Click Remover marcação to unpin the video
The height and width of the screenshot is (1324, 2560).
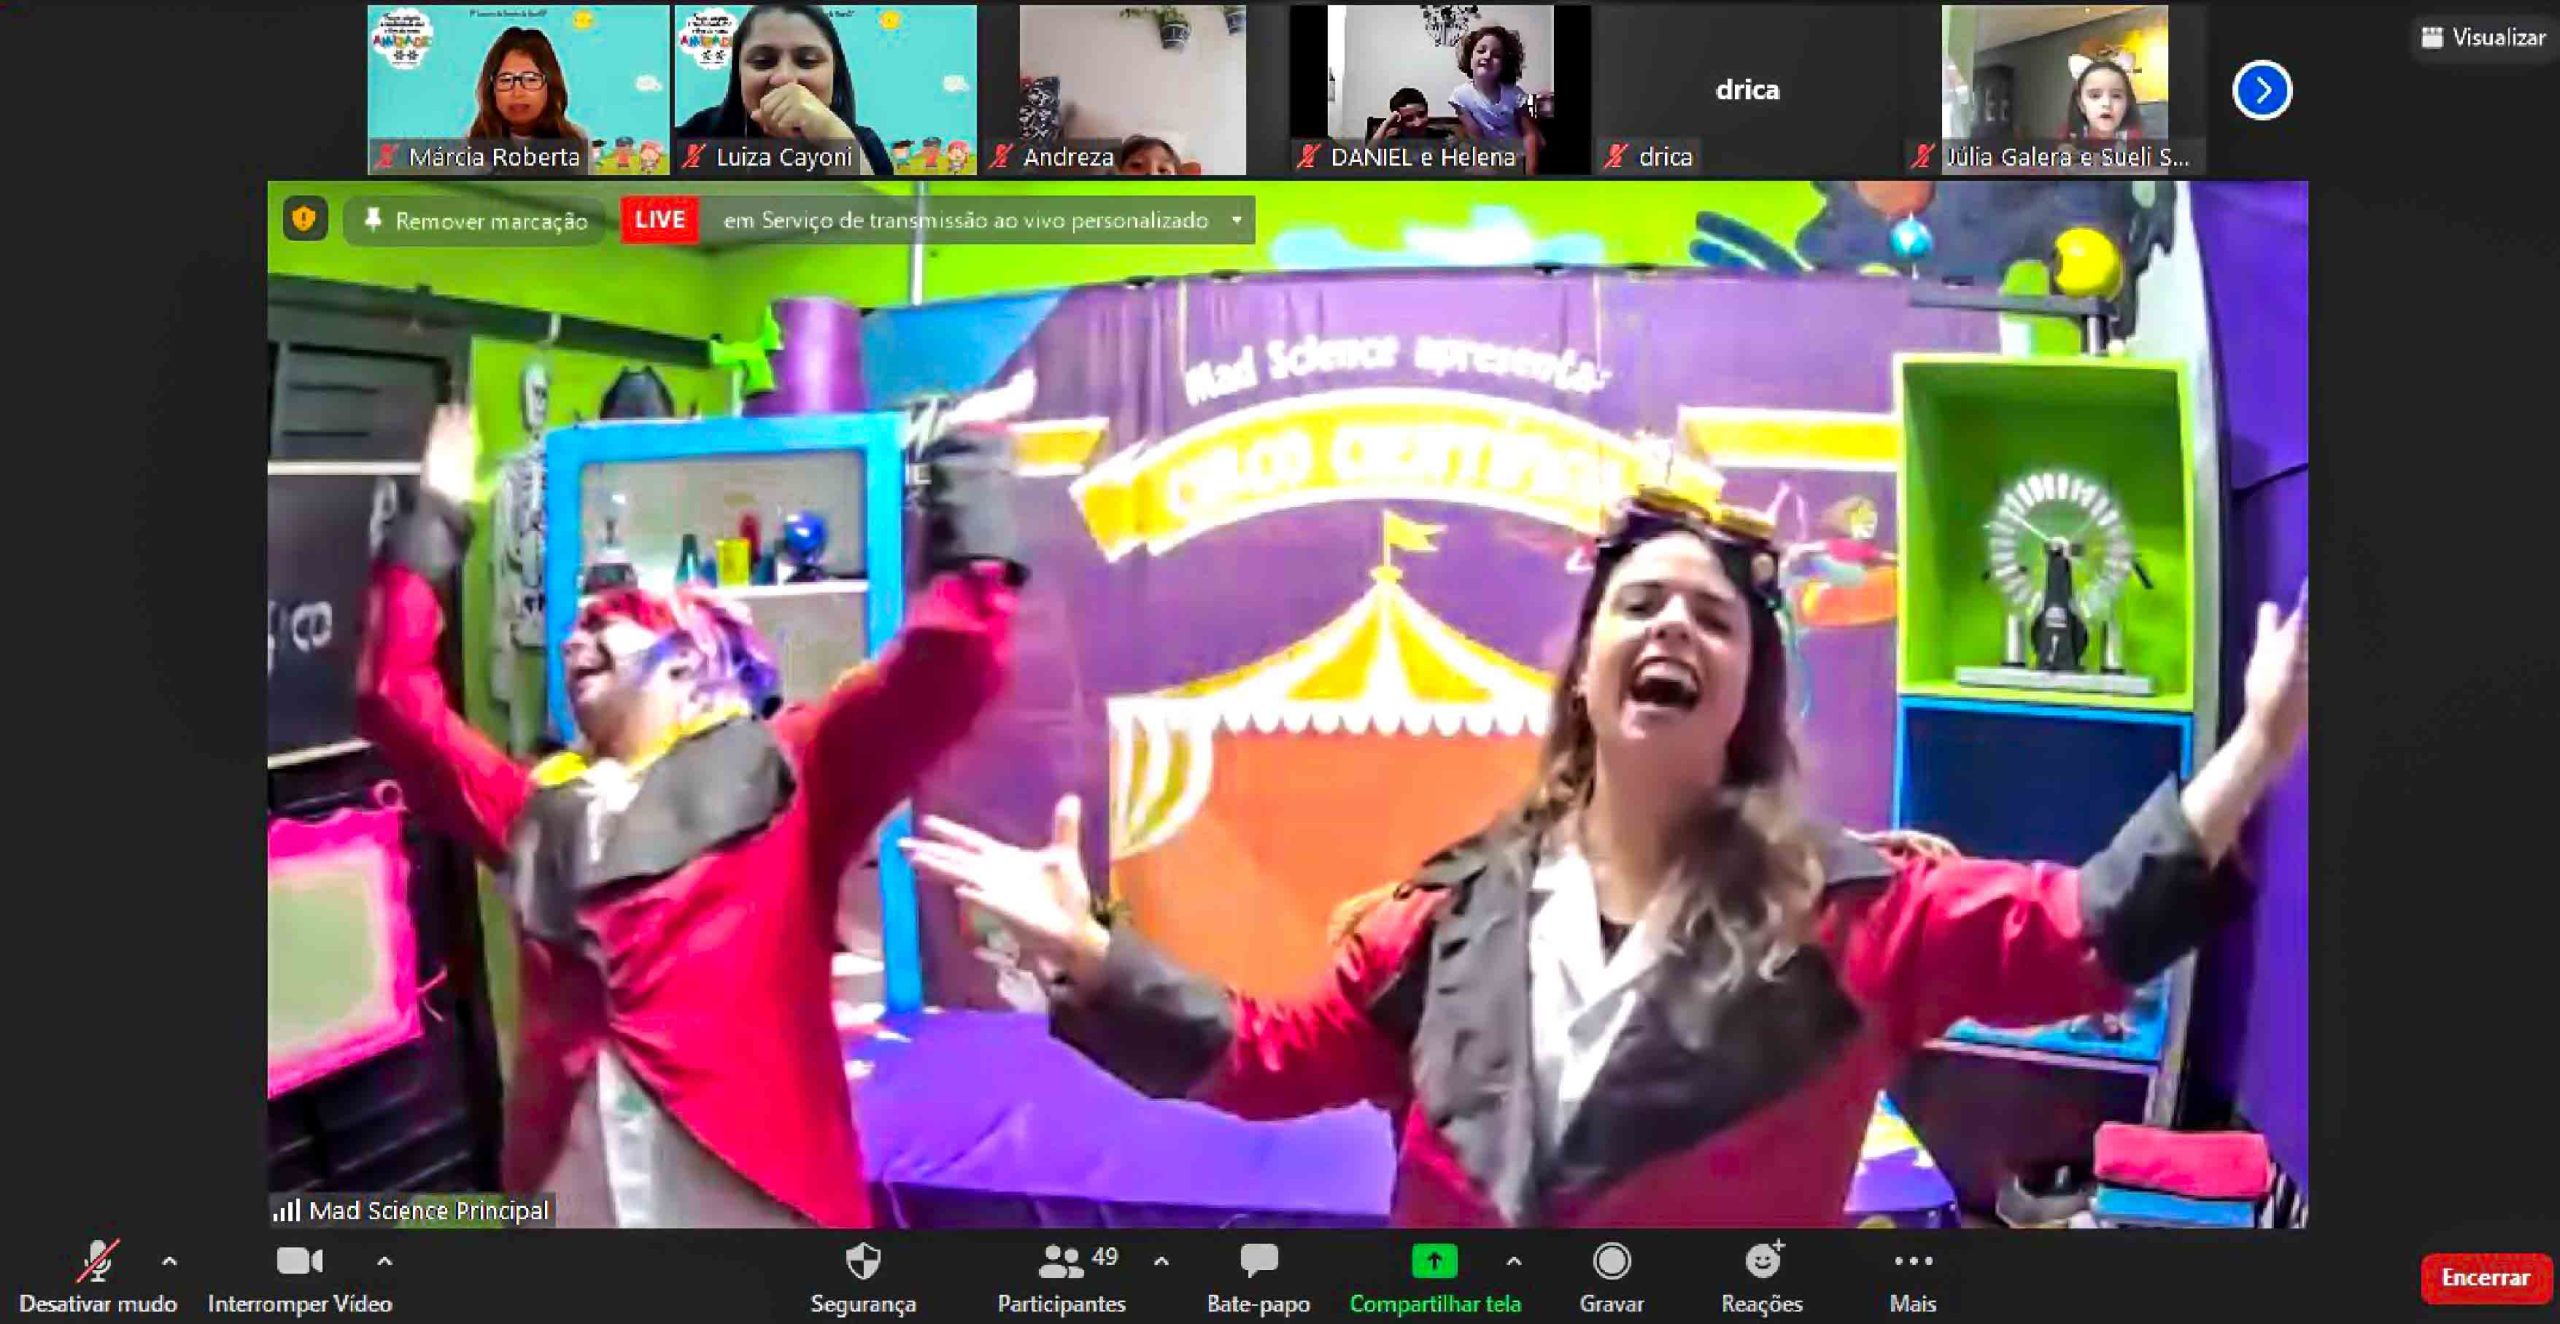[x=475, y=221]
